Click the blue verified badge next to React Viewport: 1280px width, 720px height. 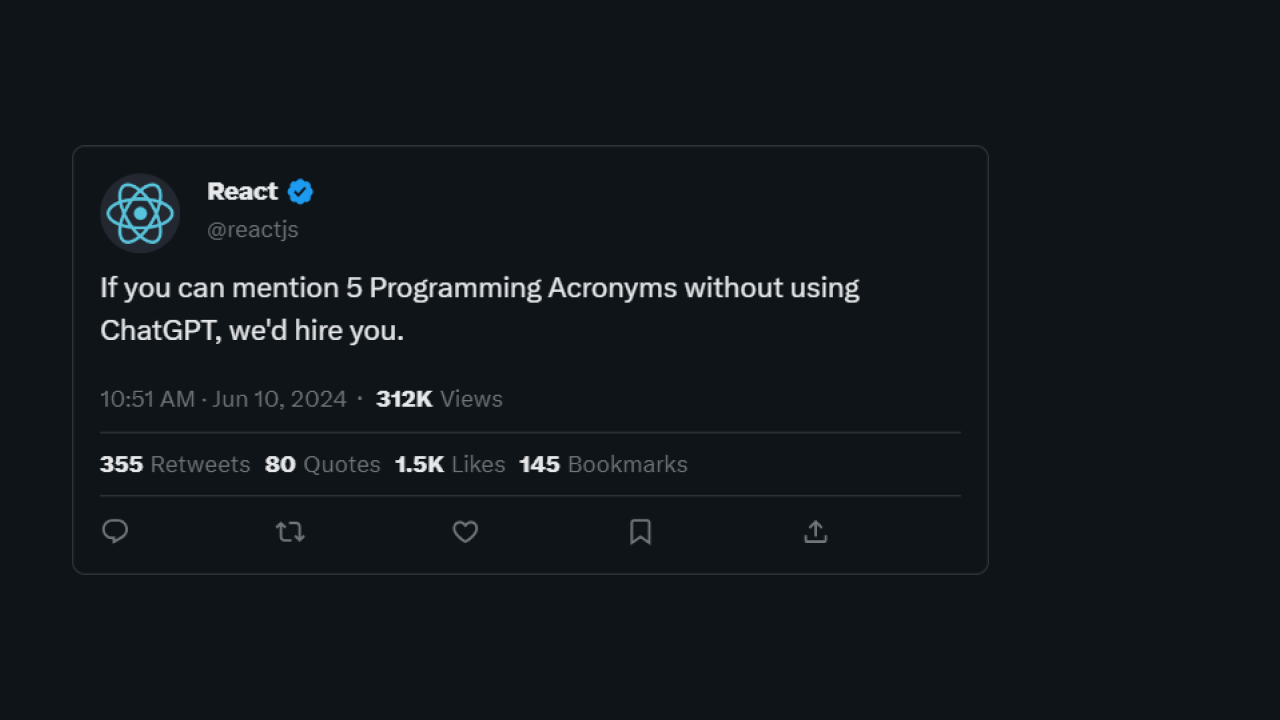pyautogui.click(x=300, y=191)
